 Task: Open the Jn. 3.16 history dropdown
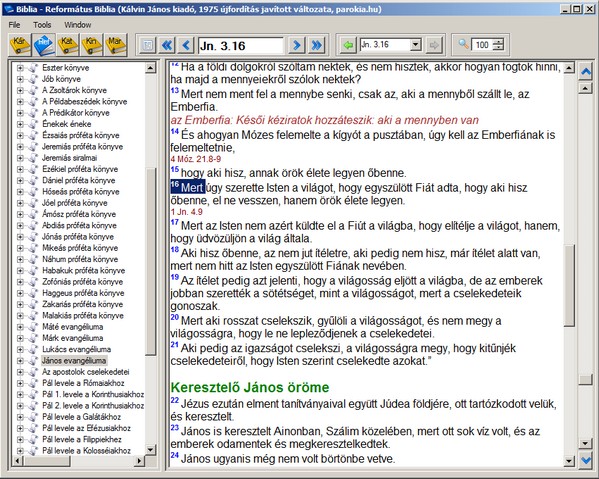pos(416,45)
